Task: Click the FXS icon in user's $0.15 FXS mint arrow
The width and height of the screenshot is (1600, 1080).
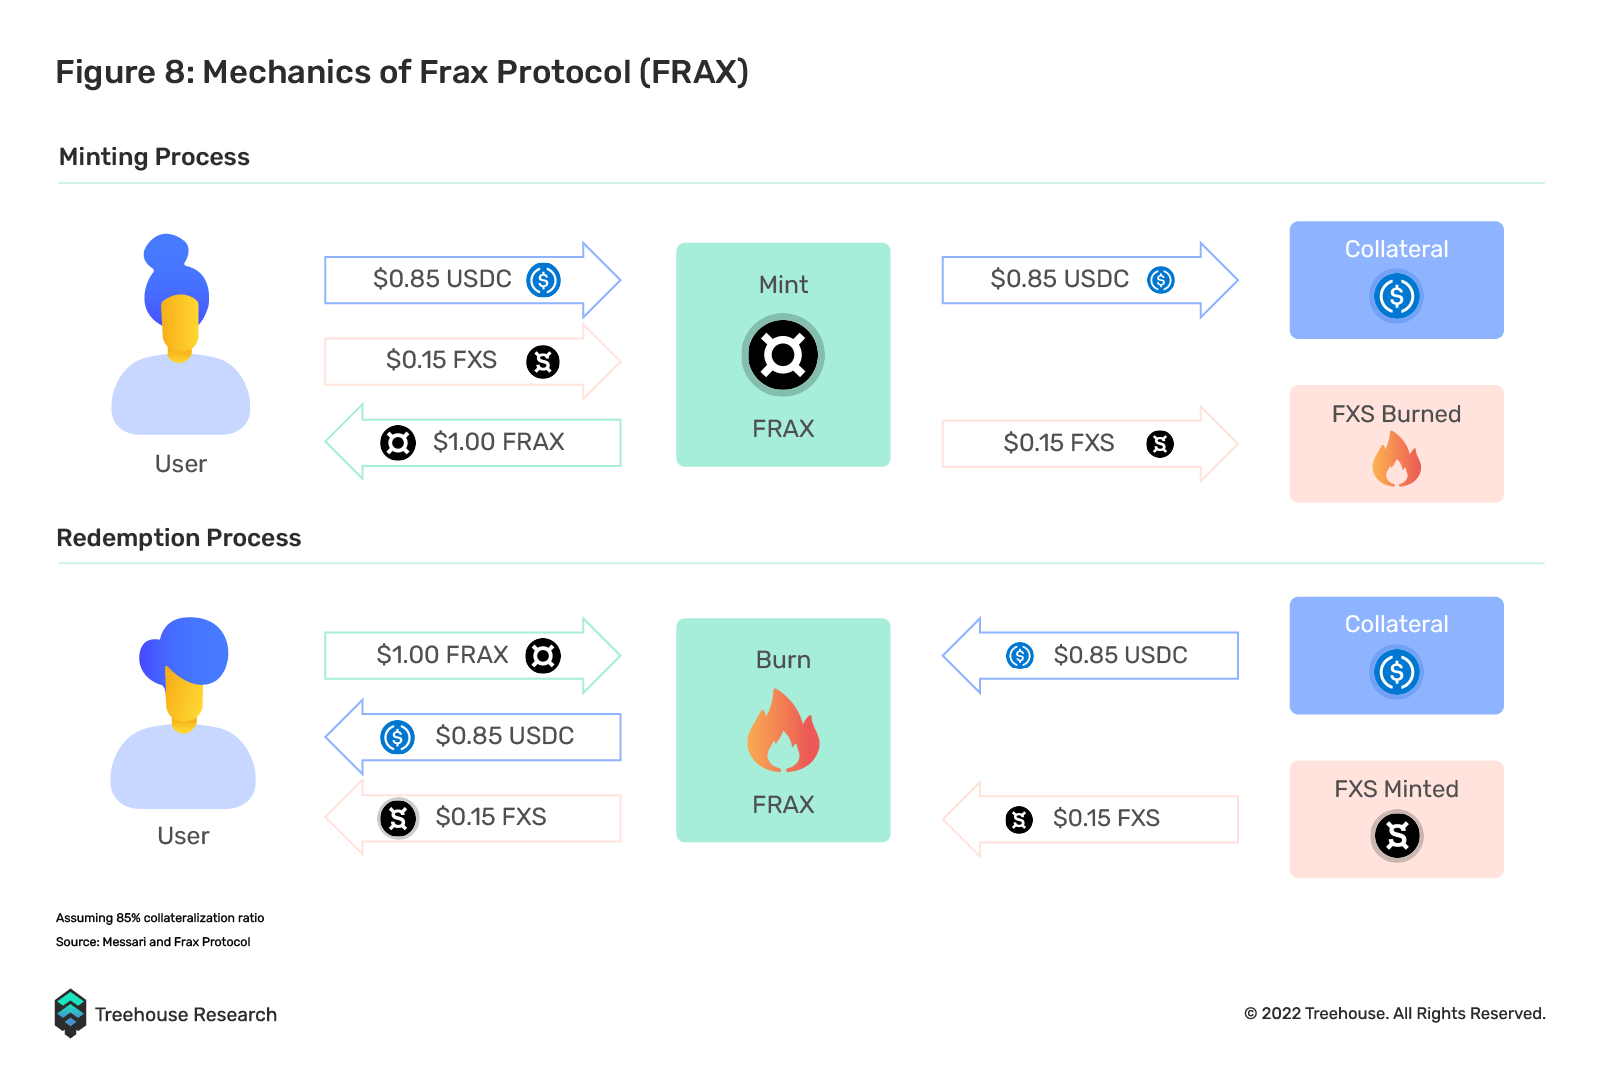Action: click(x=543, y=362)
